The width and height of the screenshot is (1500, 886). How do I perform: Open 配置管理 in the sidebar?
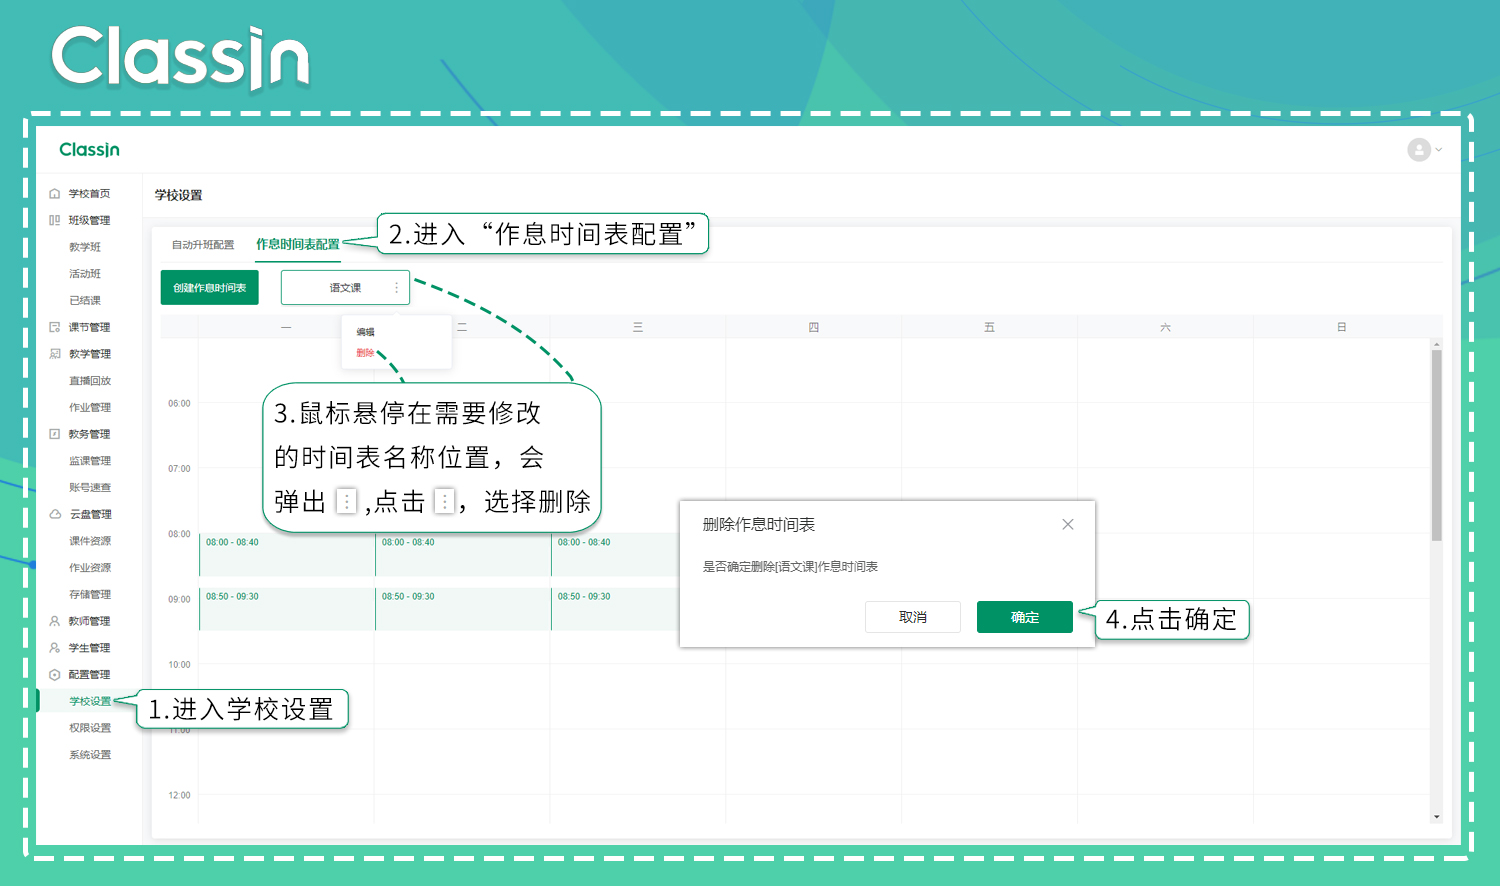(89, 675)
